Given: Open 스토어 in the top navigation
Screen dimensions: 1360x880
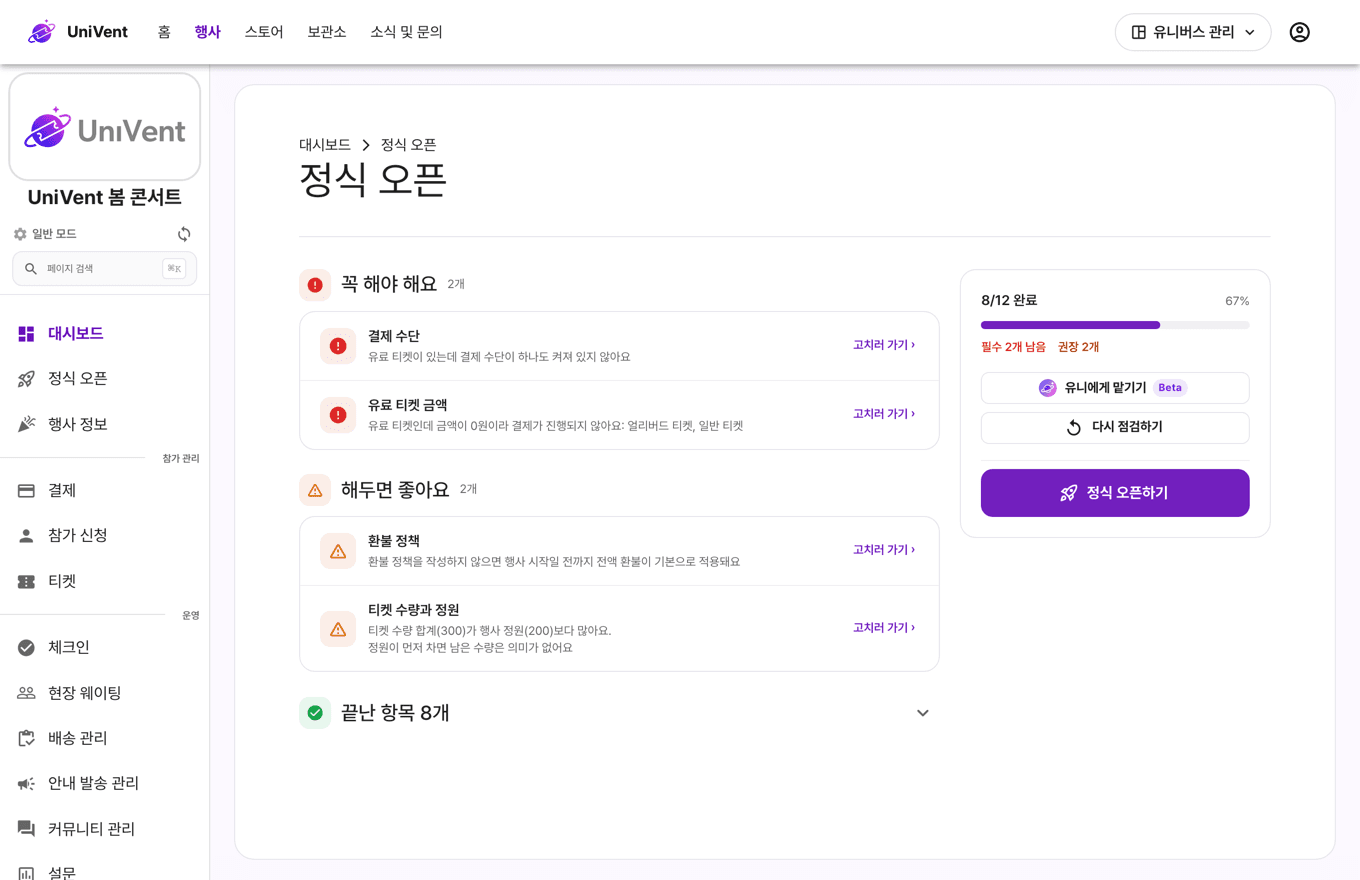Looking at the screenshot, I should (264, 32).
